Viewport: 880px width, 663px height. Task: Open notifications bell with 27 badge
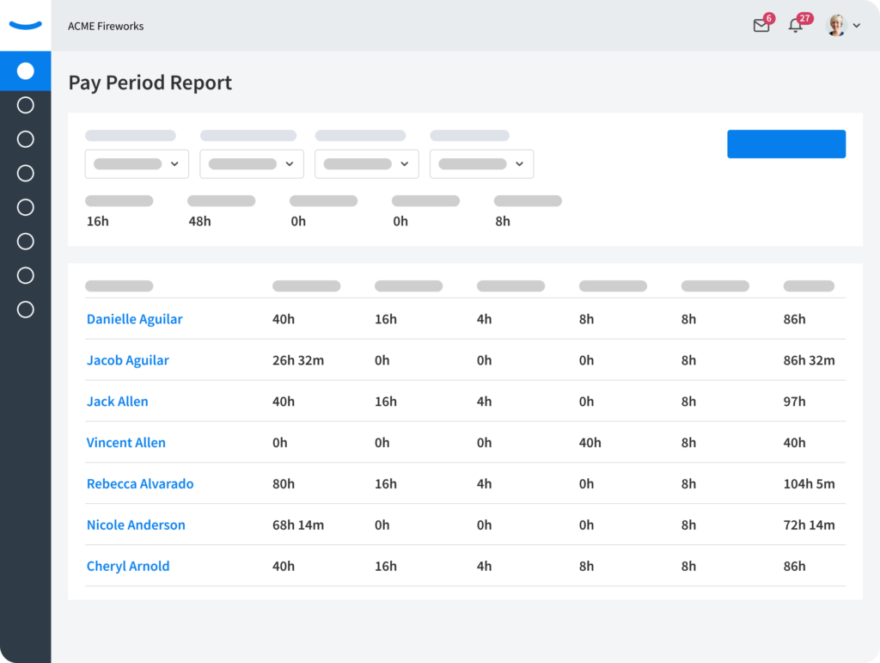coord(796,25)
